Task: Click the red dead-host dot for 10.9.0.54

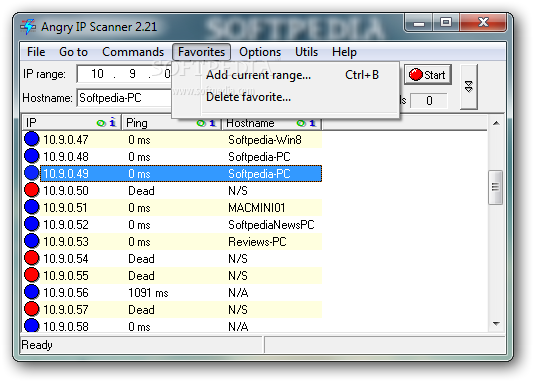Action: tap(32, 258)
